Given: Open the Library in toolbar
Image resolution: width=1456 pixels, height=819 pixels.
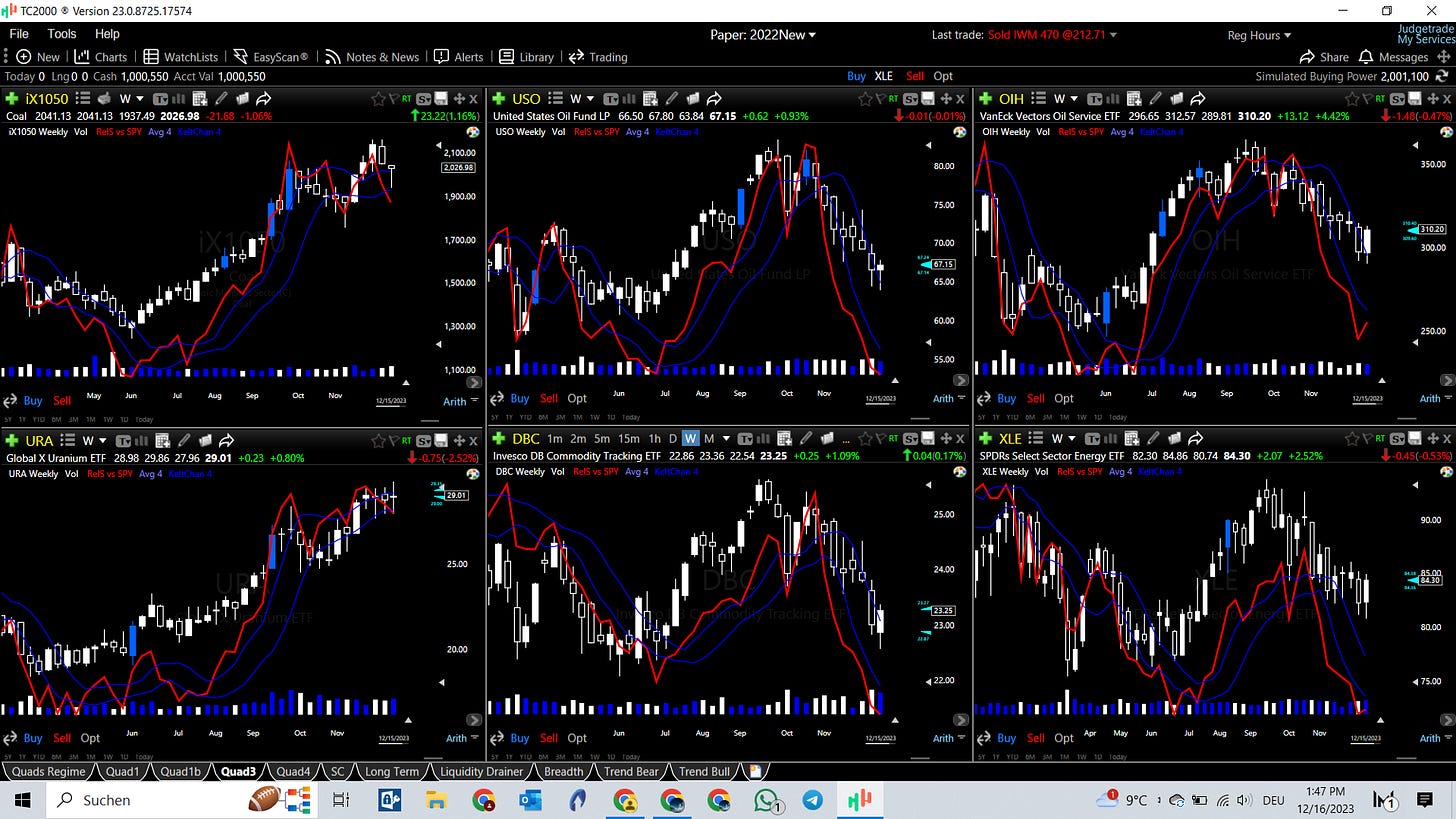Looking at the screenshot, I should (x=526, y=57).
